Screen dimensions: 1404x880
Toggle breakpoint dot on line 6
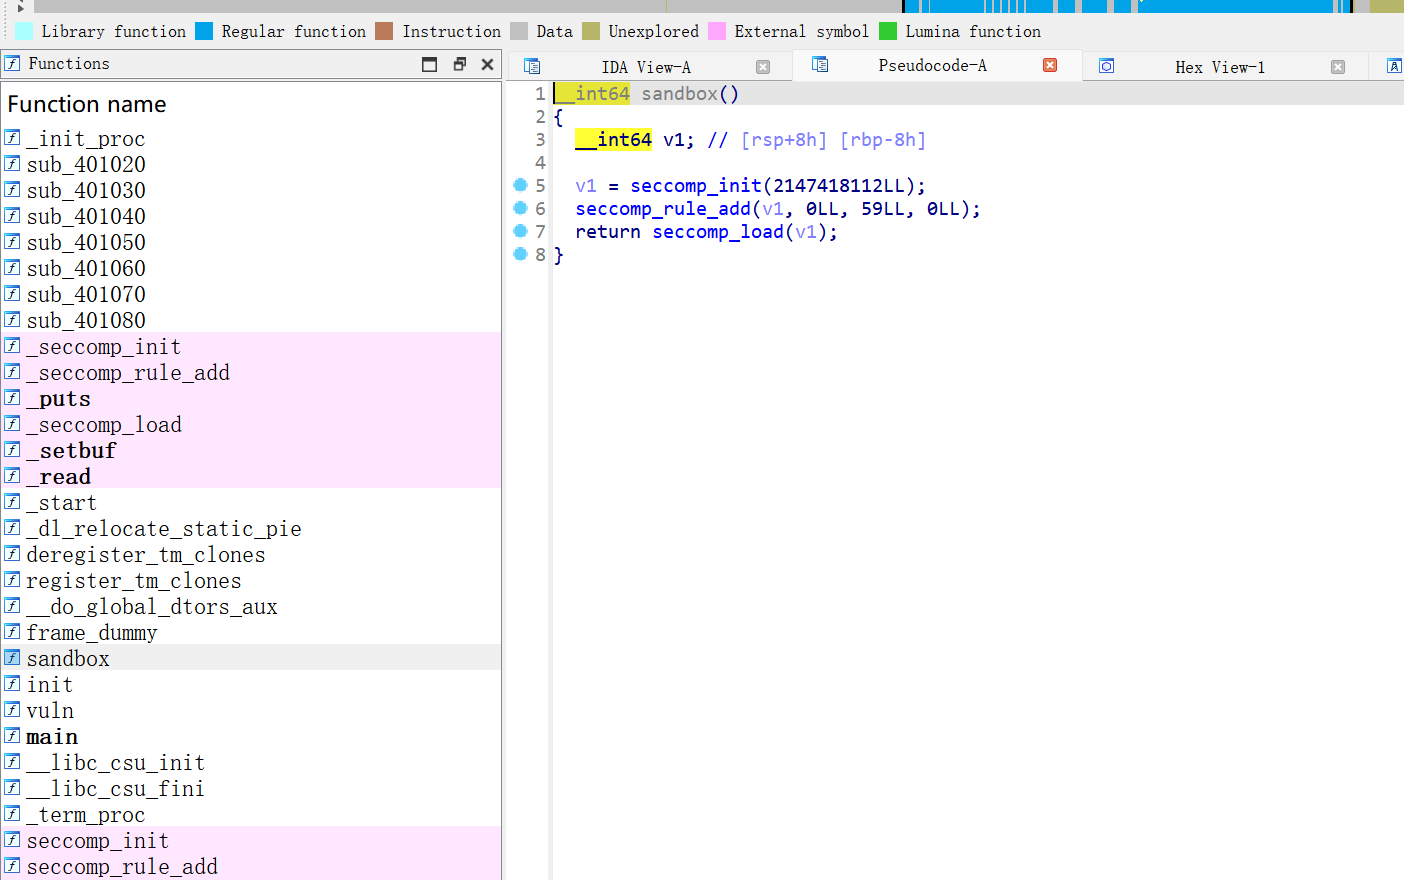520,208
